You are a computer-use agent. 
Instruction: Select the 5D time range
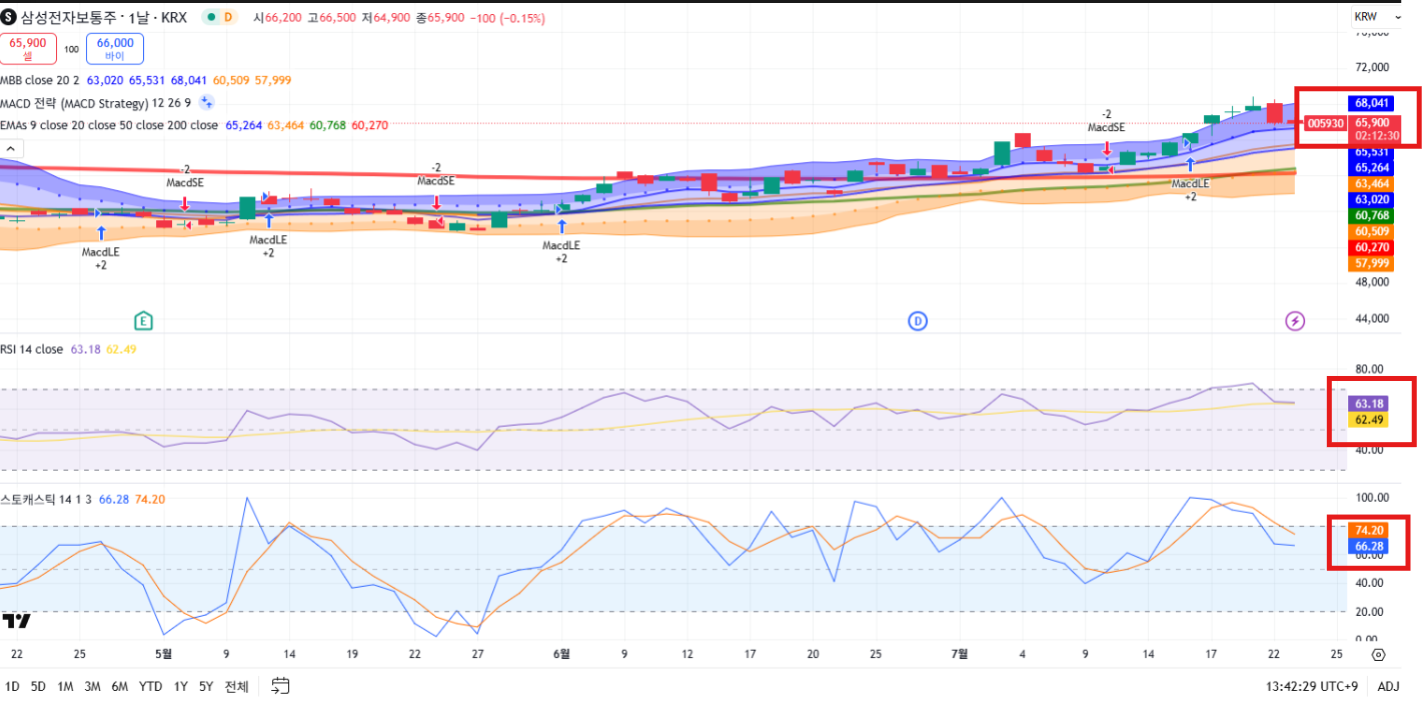click(38, 686)
